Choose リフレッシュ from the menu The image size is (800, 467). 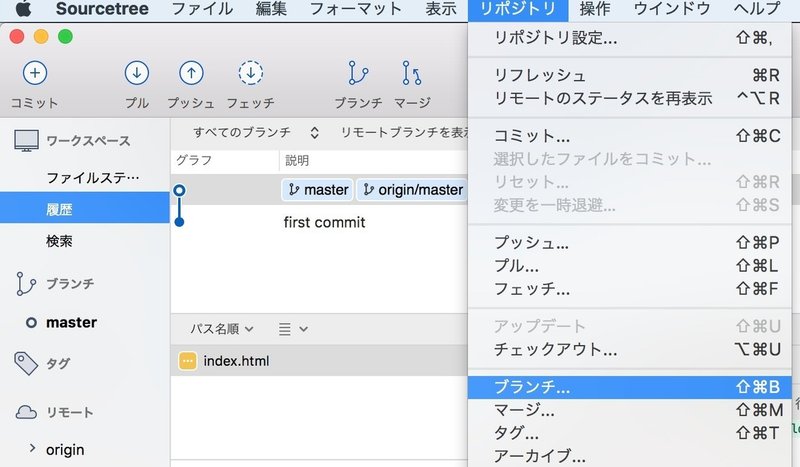tap(630, 75)
